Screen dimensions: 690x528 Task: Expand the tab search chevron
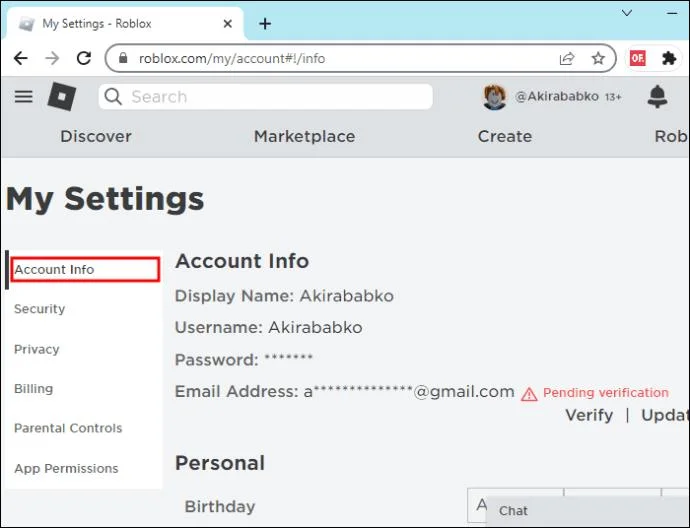(x=627, y=13)
